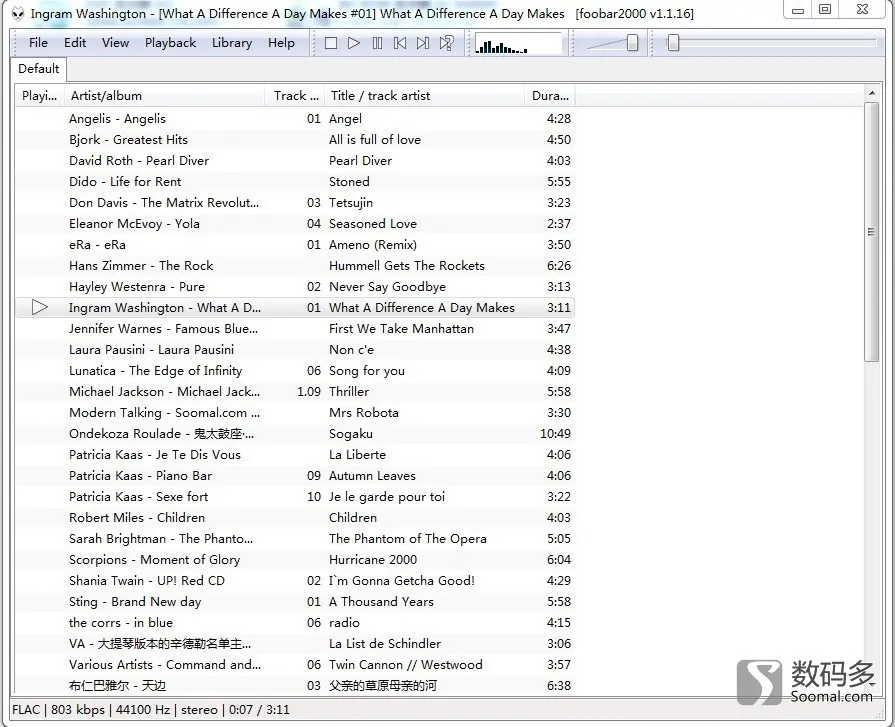Maximize the foobar2000 window
895x727 pixels.
pos(825,10)
